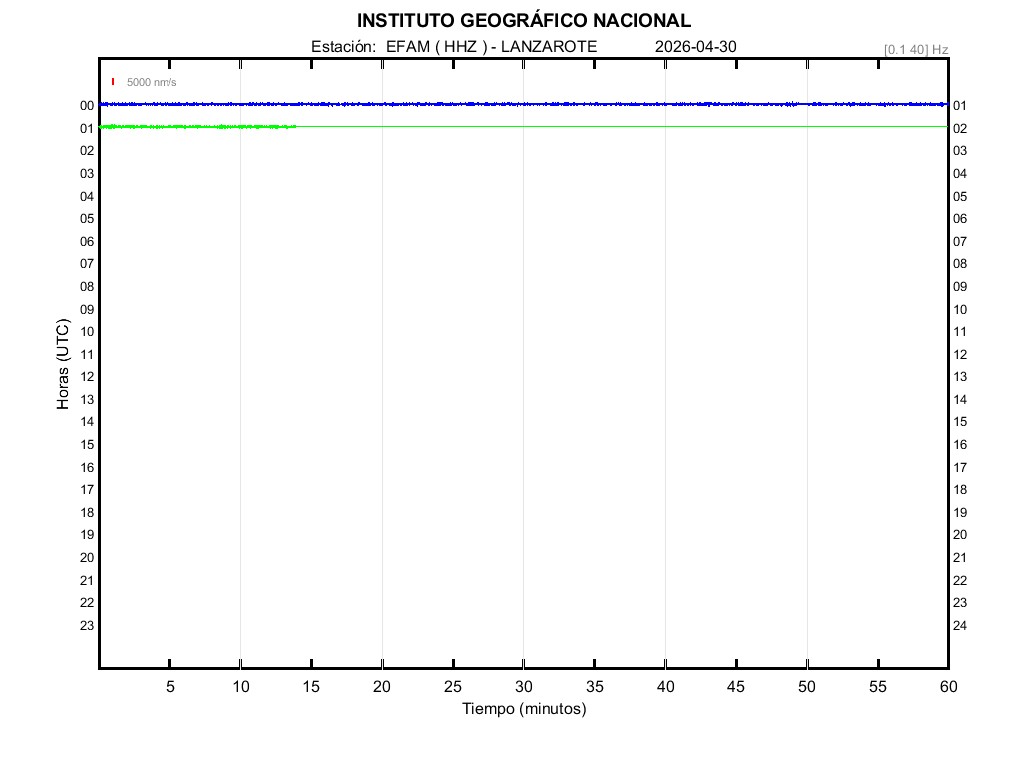1024x768 pixels.
Task: Click the 20 minute tick on the time axis
Action: [x=382, y=686]
